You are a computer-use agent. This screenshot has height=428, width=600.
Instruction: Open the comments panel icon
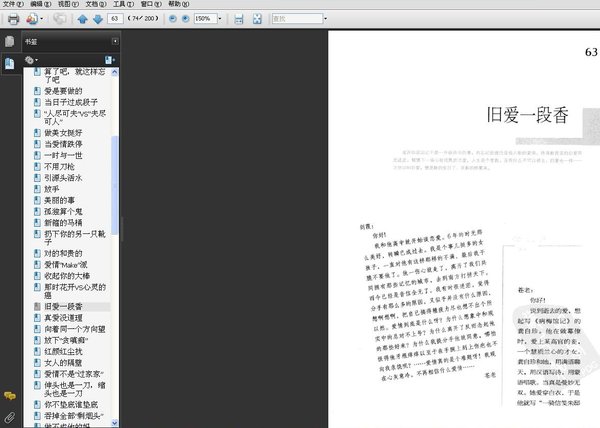10,396
